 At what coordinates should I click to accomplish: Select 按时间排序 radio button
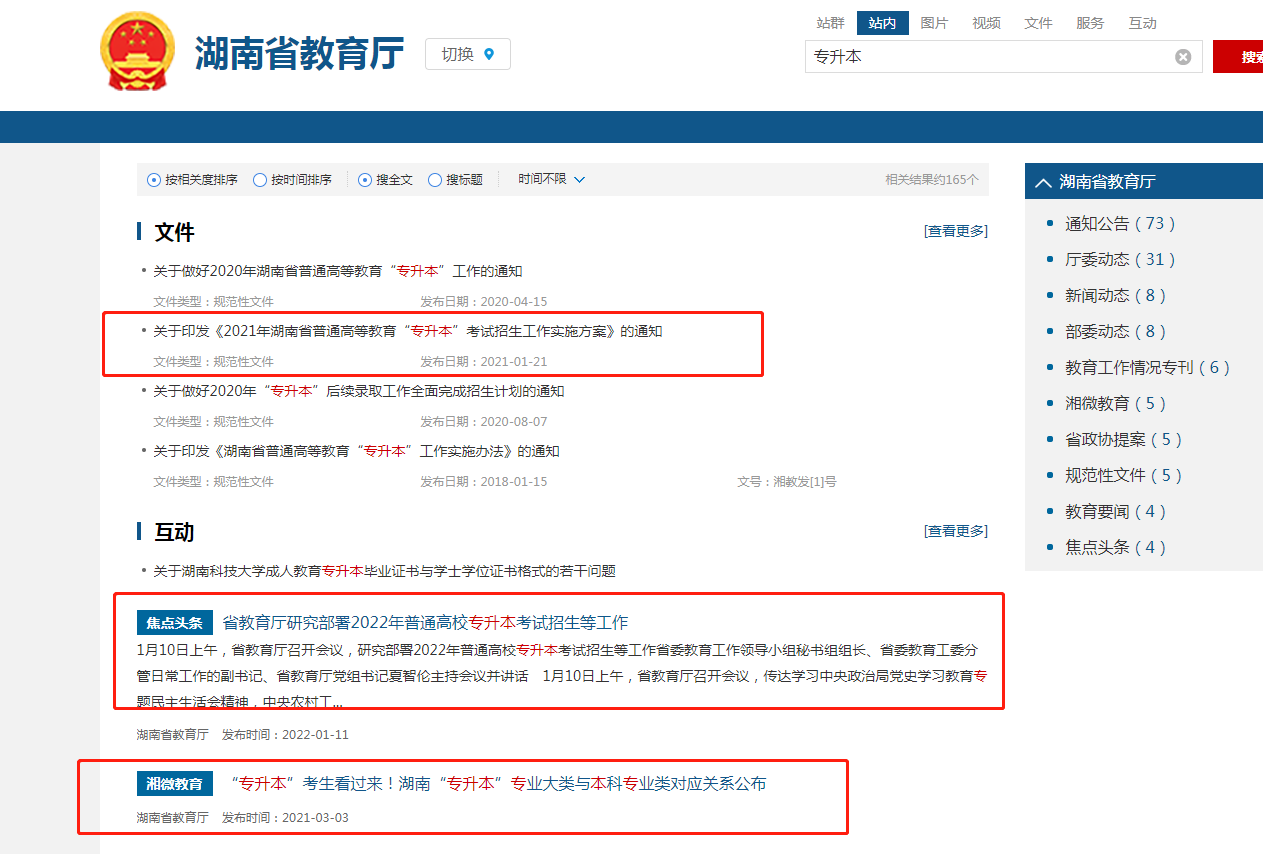[x=260, y=180]
